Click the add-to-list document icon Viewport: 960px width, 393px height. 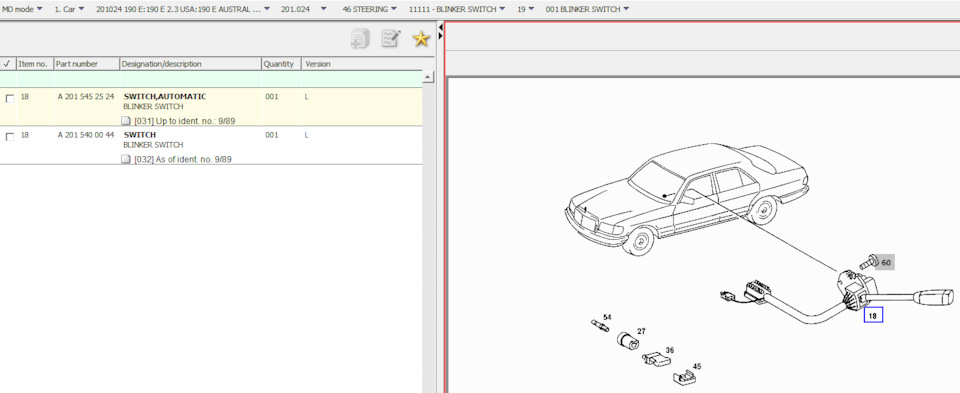tap(360, 39)
